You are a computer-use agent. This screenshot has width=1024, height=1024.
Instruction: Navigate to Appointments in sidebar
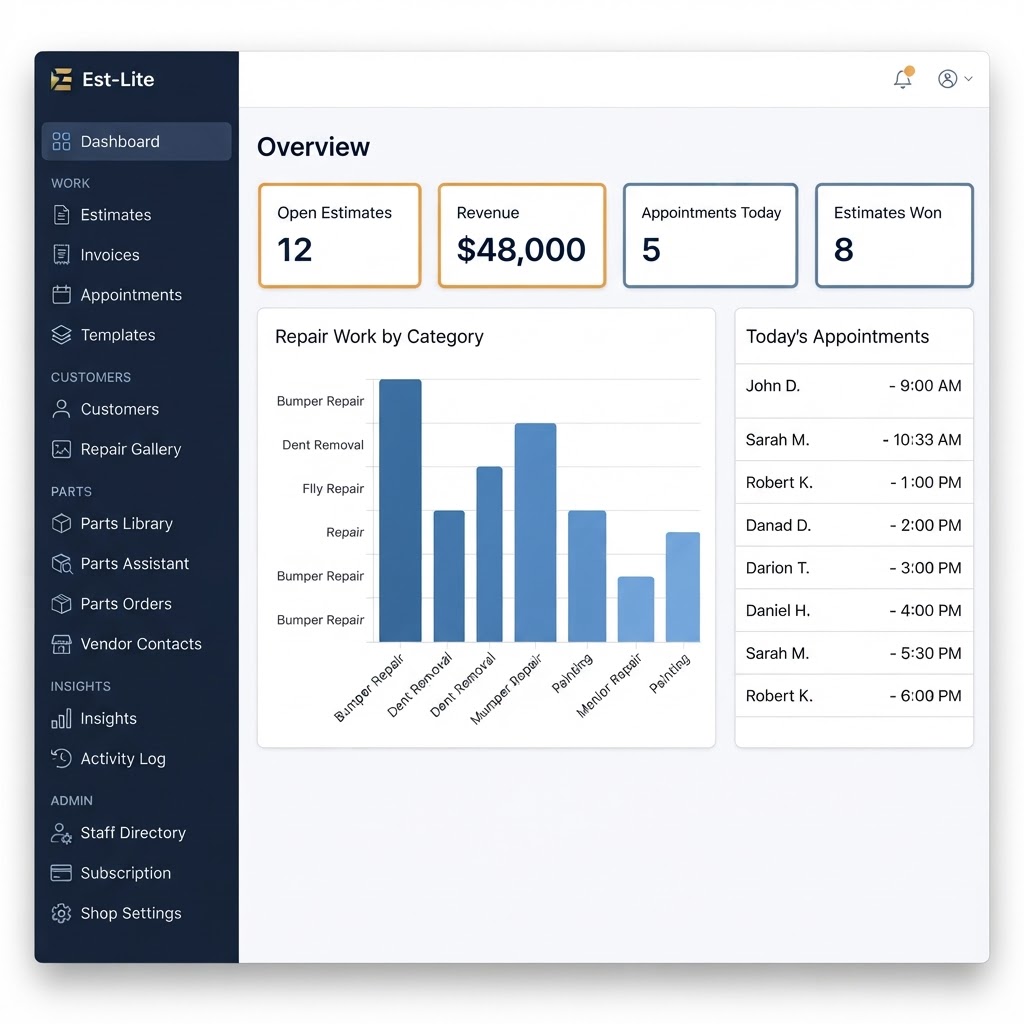131,295
